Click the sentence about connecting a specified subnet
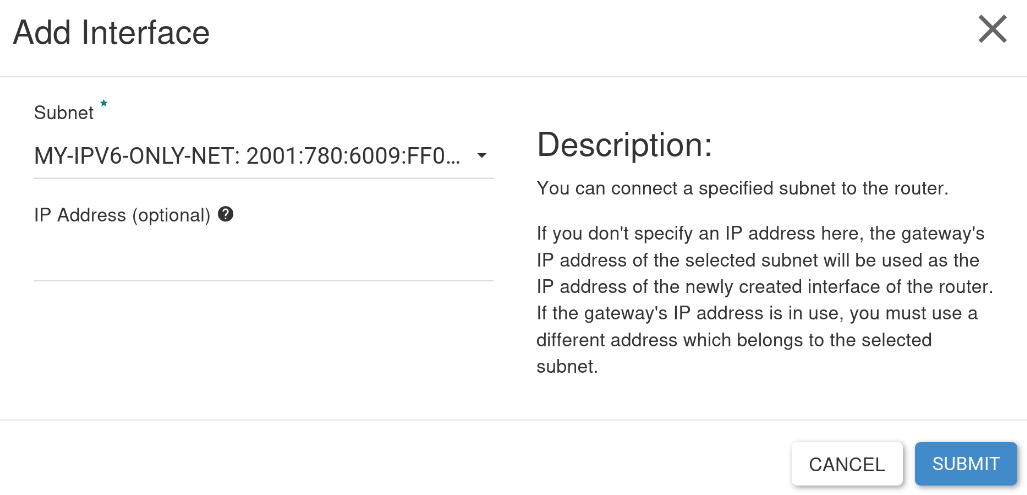This screenshot has width=1027, height=495. (743, 189)
